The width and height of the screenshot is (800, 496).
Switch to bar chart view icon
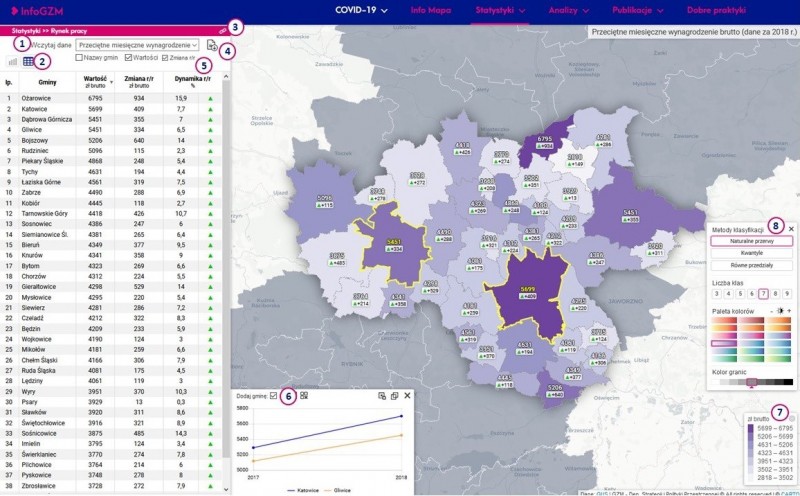pyautogui.click(x=13, y=62)
